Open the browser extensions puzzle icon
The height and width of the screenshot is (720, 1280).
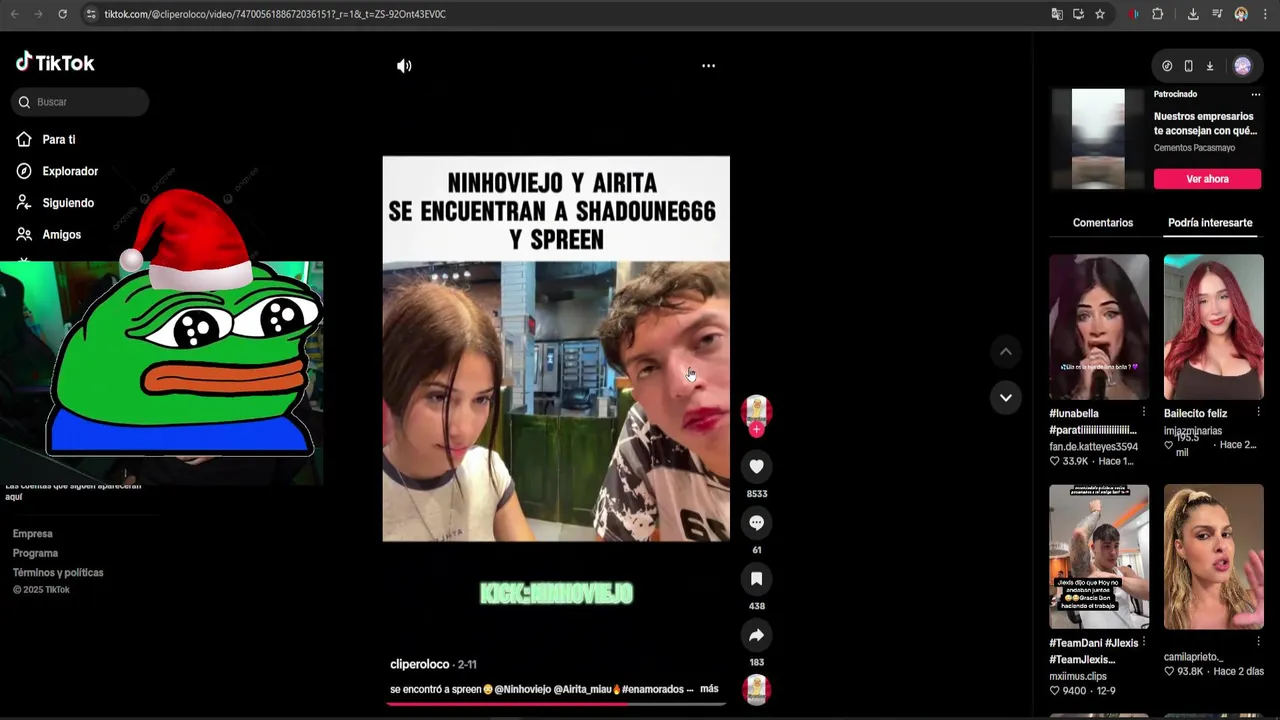(1158, 14)
